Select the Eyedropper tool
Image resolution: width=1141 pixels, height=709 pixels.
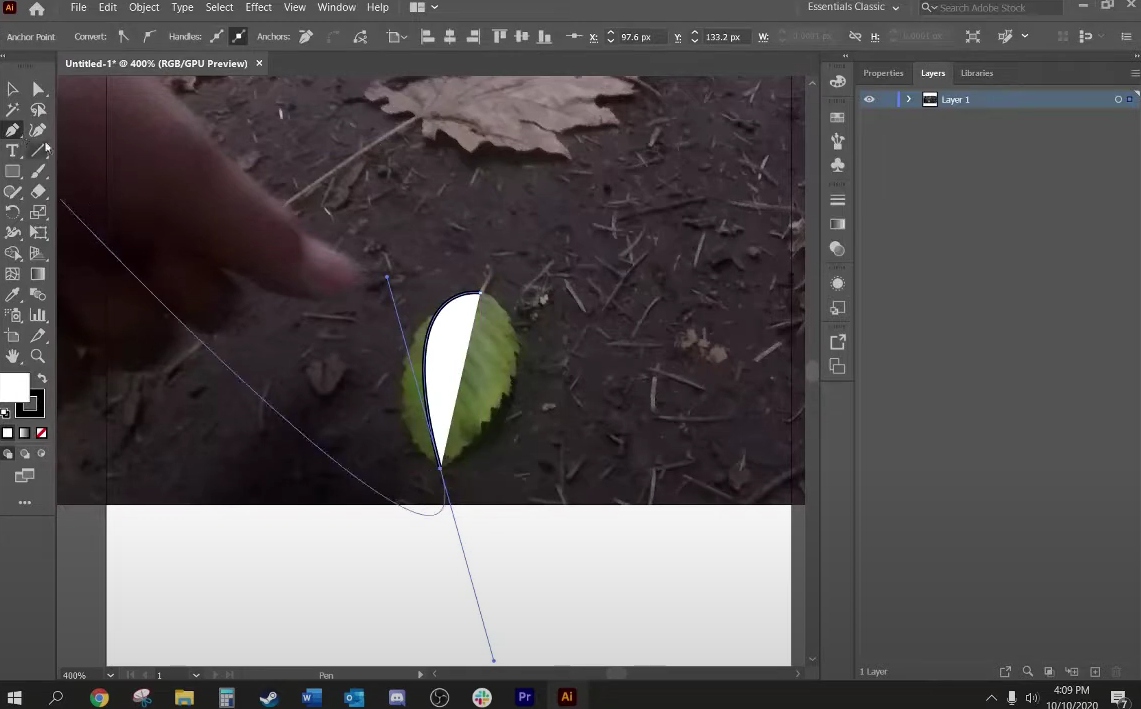click(12, 295)
